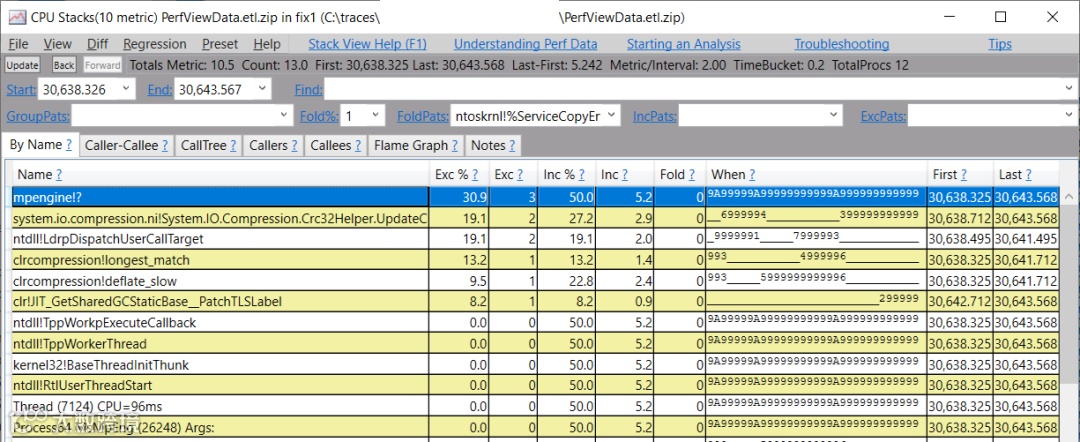This screenshot has width=1080, height=442.
Task: Open the Tips link
Action: [x=1000, y=44]
